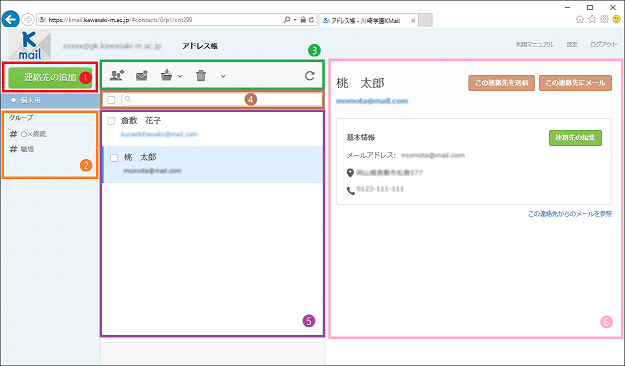Click the browser home icon
Image resolution: width=625 pixels, height=366 pixels.
tap(580, 19)
